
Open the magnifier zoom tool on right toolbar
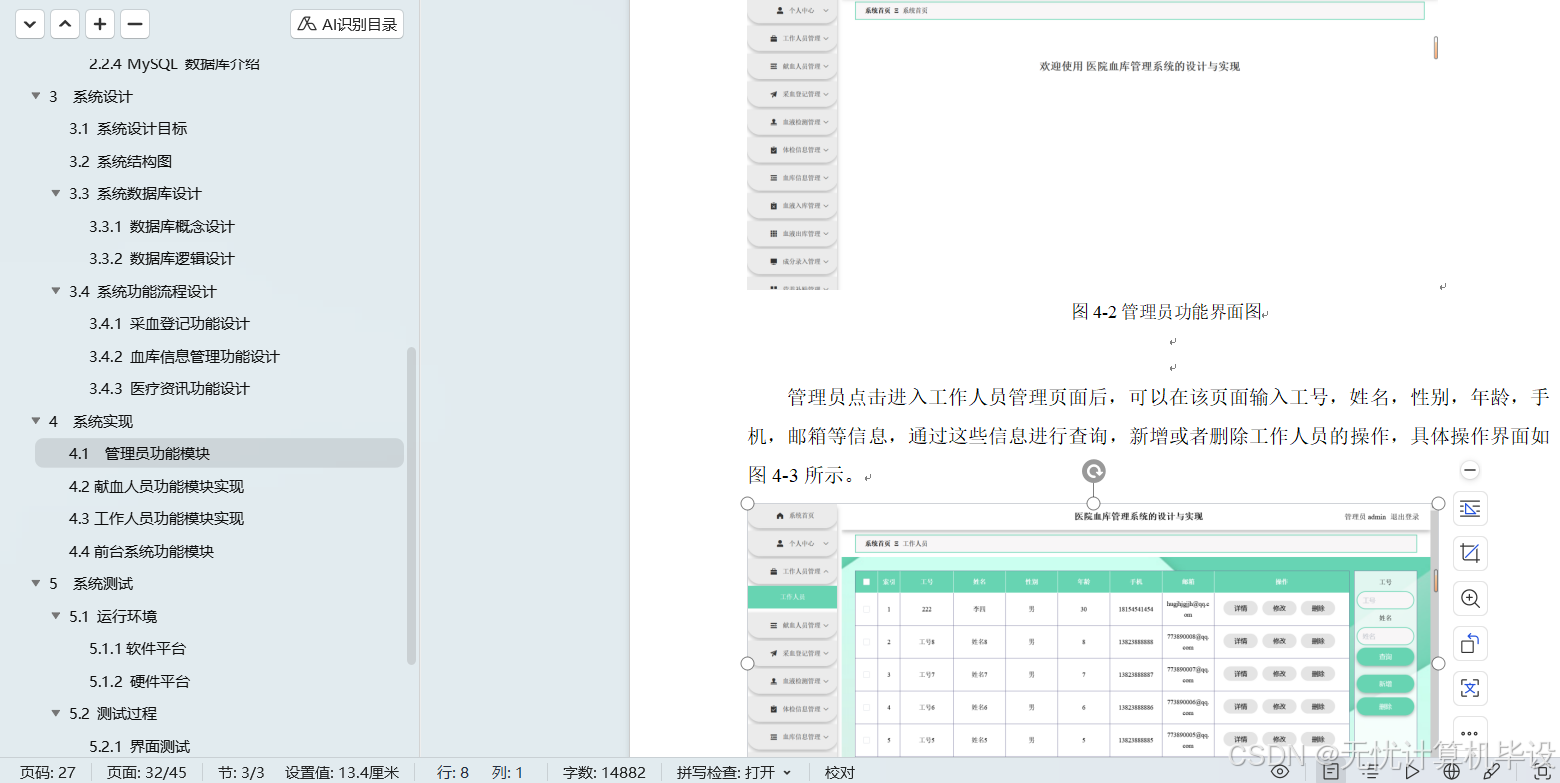(x=1469, y=598)
